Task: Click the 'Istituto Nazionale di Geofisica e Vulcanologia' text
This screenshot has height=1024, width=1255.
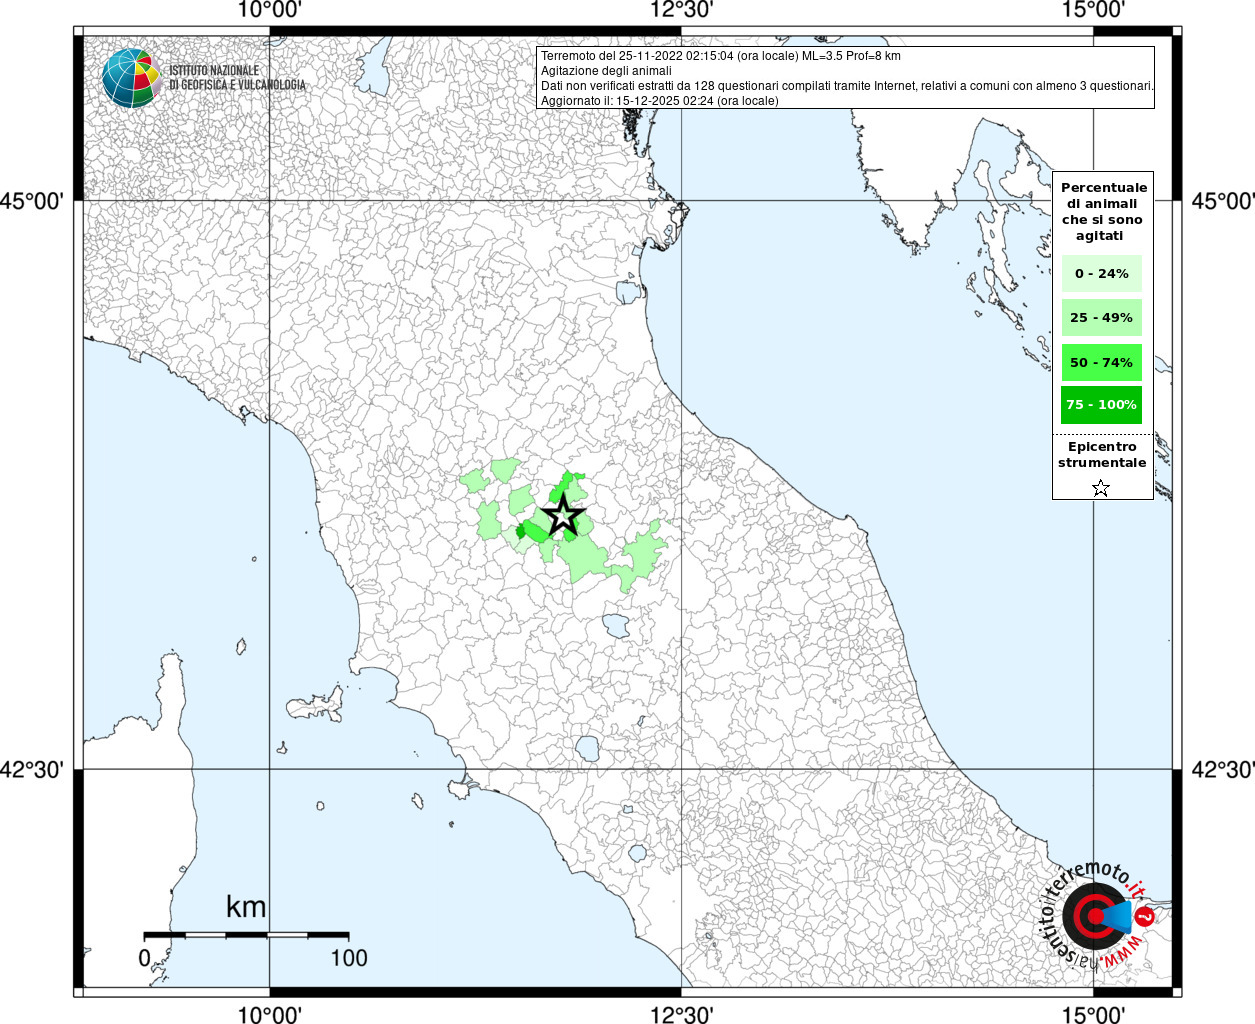Action: click(237, 78)
